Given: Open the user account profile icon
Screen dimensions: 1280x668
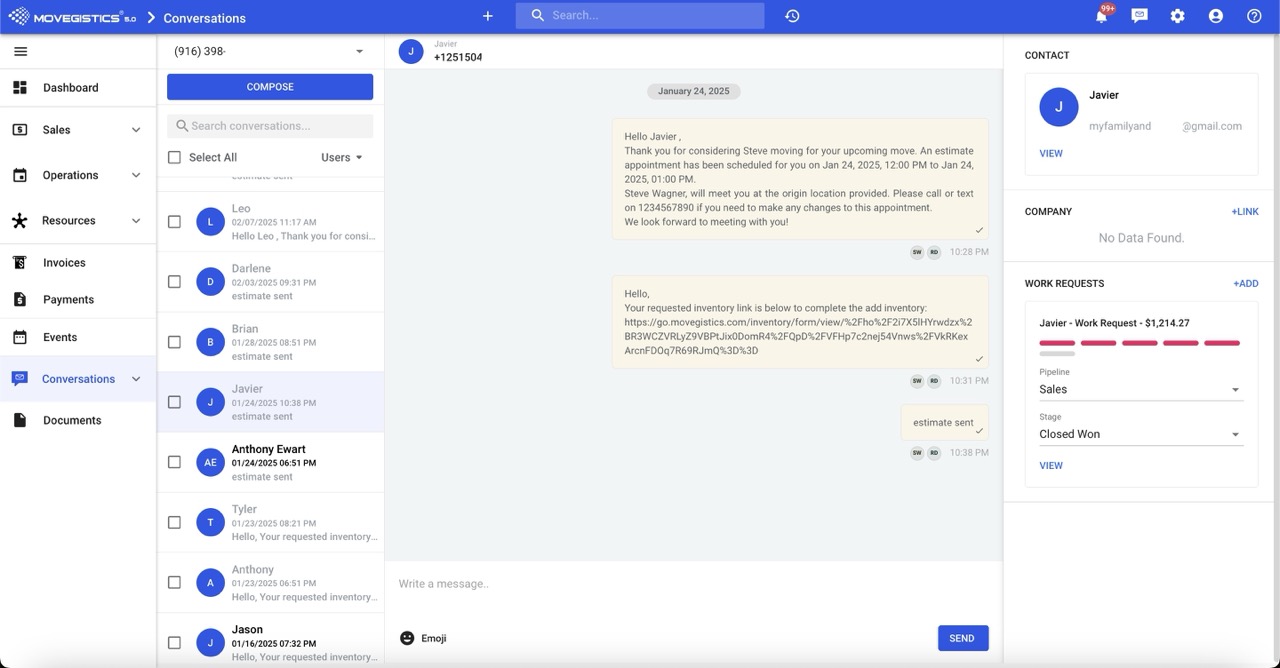Looking at the screenshot, I should tap(1215, 17).
